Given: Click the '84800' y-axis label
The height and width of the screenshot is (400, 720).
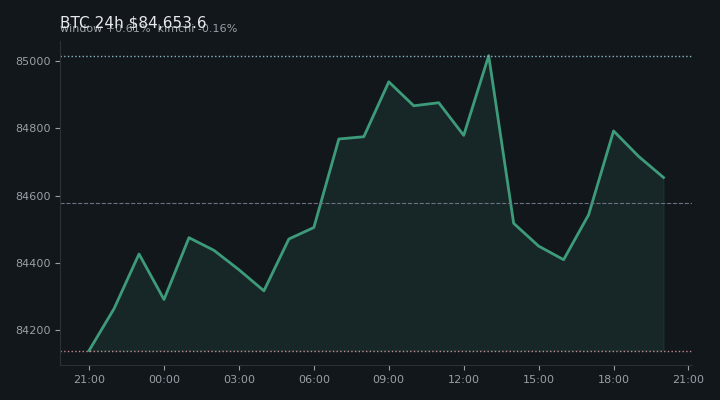Looking at the screenshot, I should point(33,129).
